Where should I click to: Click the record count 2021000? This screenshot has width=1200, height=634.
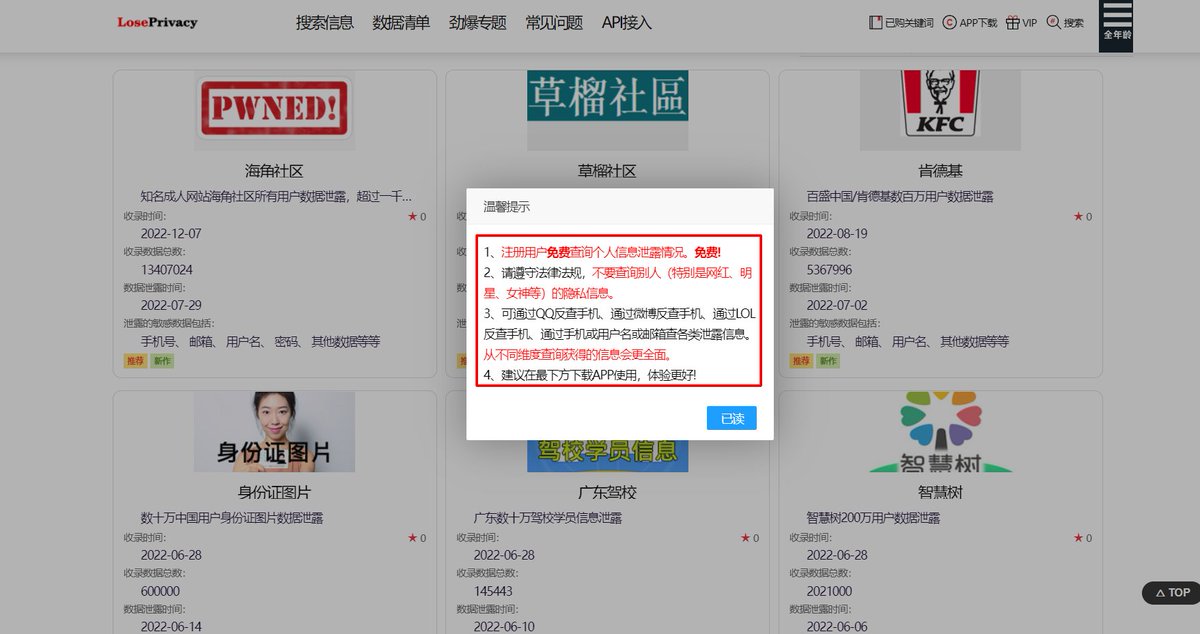[829, 591]
